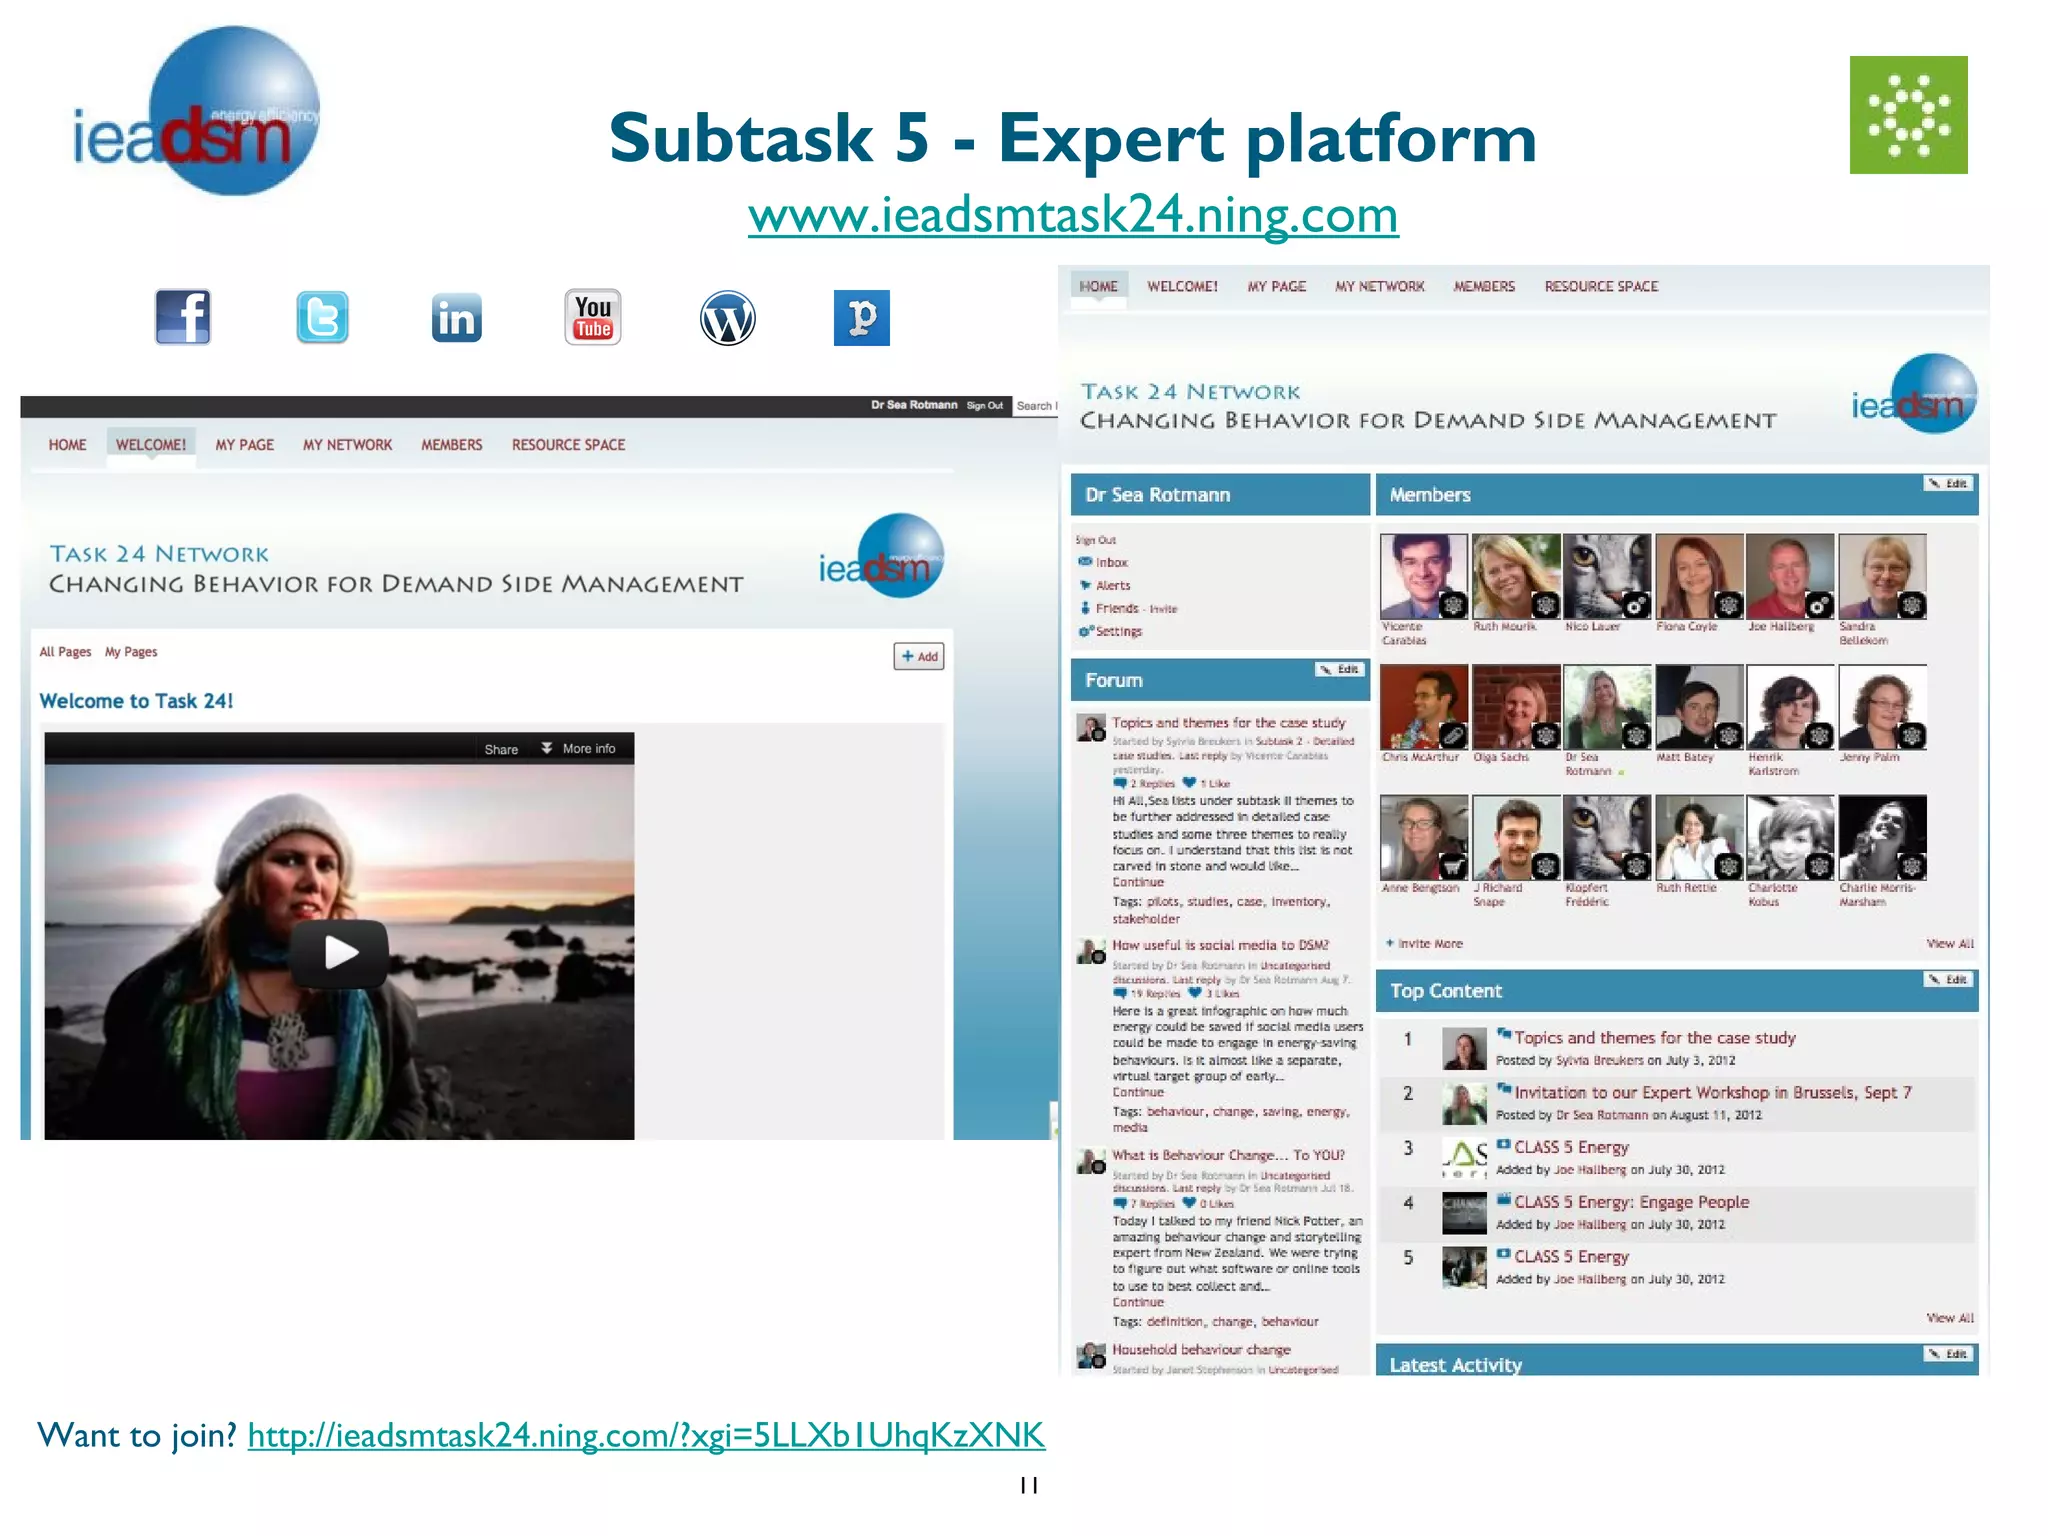Open Friends in the user panel

[1117, 609]
